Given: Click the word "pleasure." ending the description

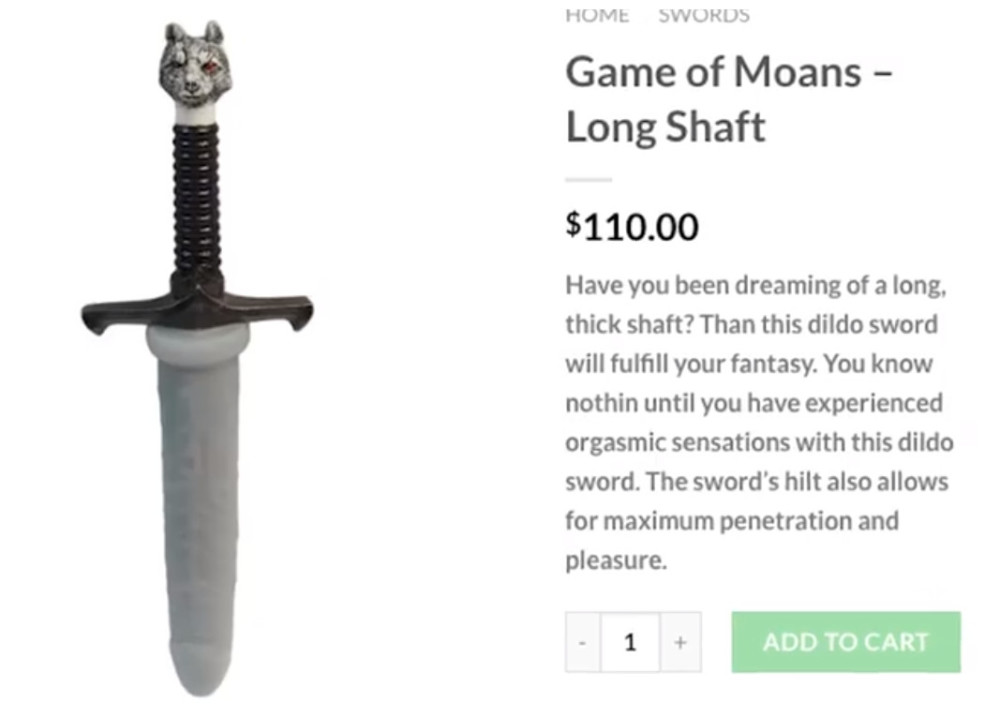Looking at the screenshot, I should click(616, 560).
